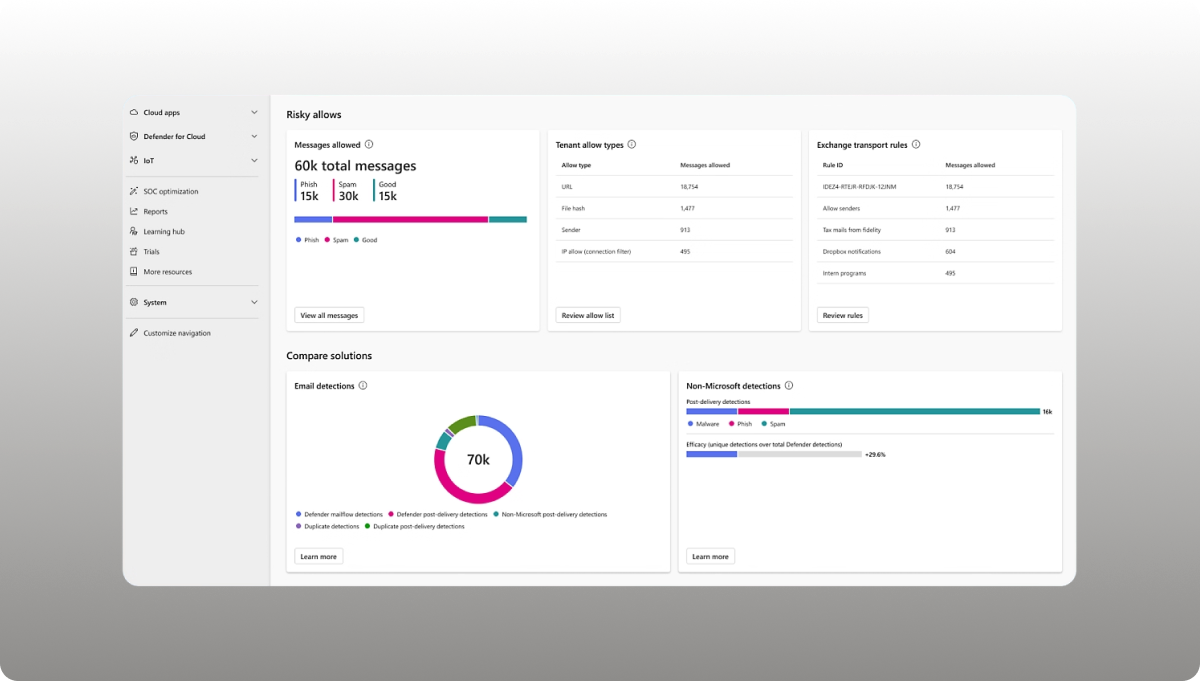Click Defender mailflow detections legend item
The height and width of the screenshot is (681, 1200).
point(339,514)
